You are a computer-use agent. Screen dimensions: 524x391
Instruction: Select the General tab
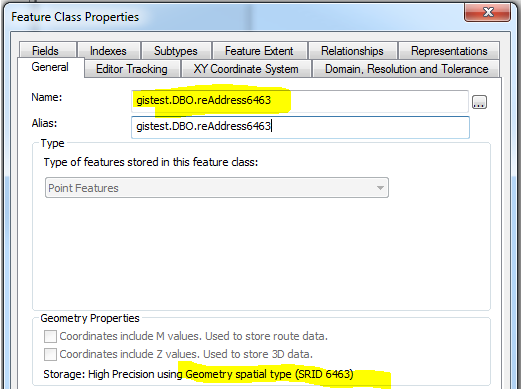click(x=50, y=67)
